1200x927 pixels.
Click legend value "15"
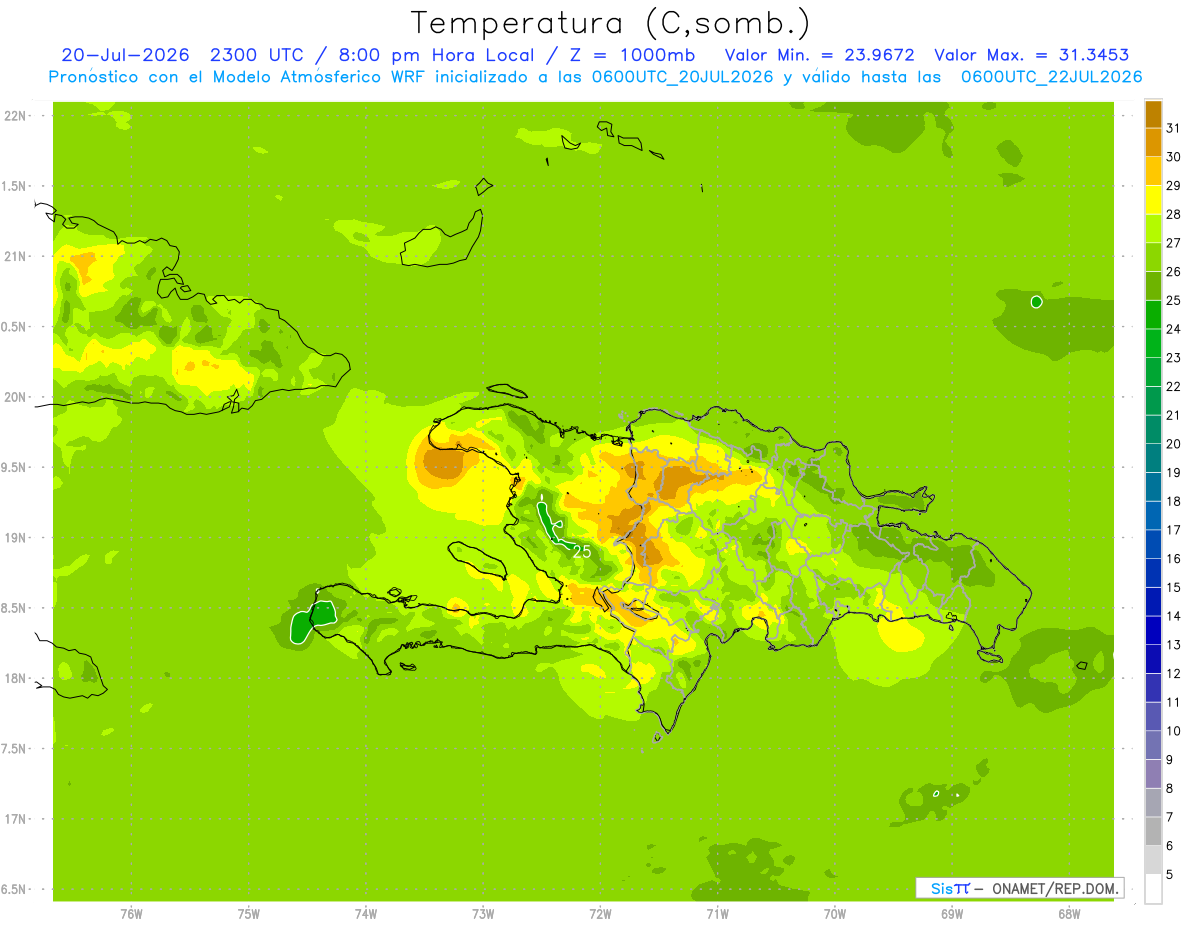tap(1173, 587)
